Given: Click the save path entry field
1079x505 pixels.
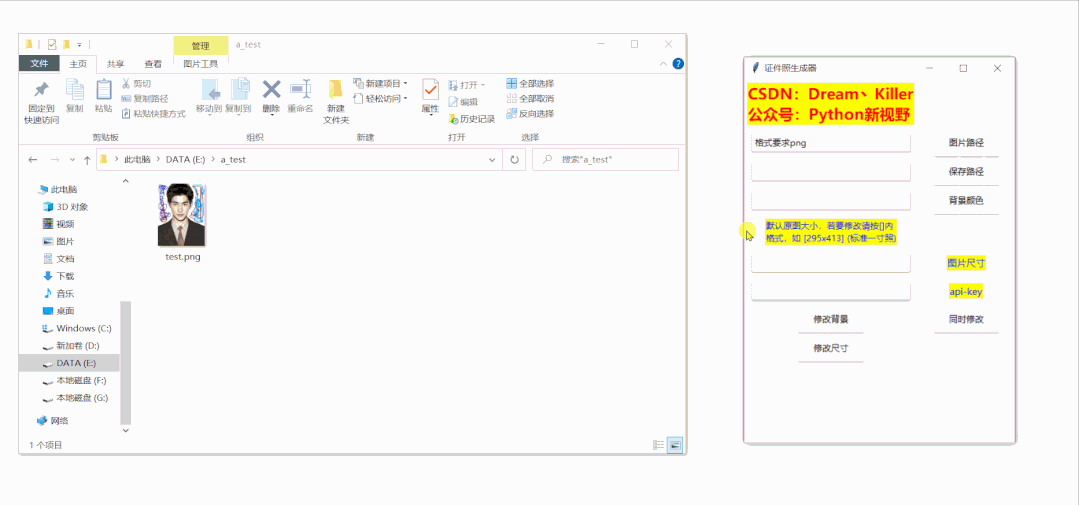Looking at the screenshot, I should (831, 172).
